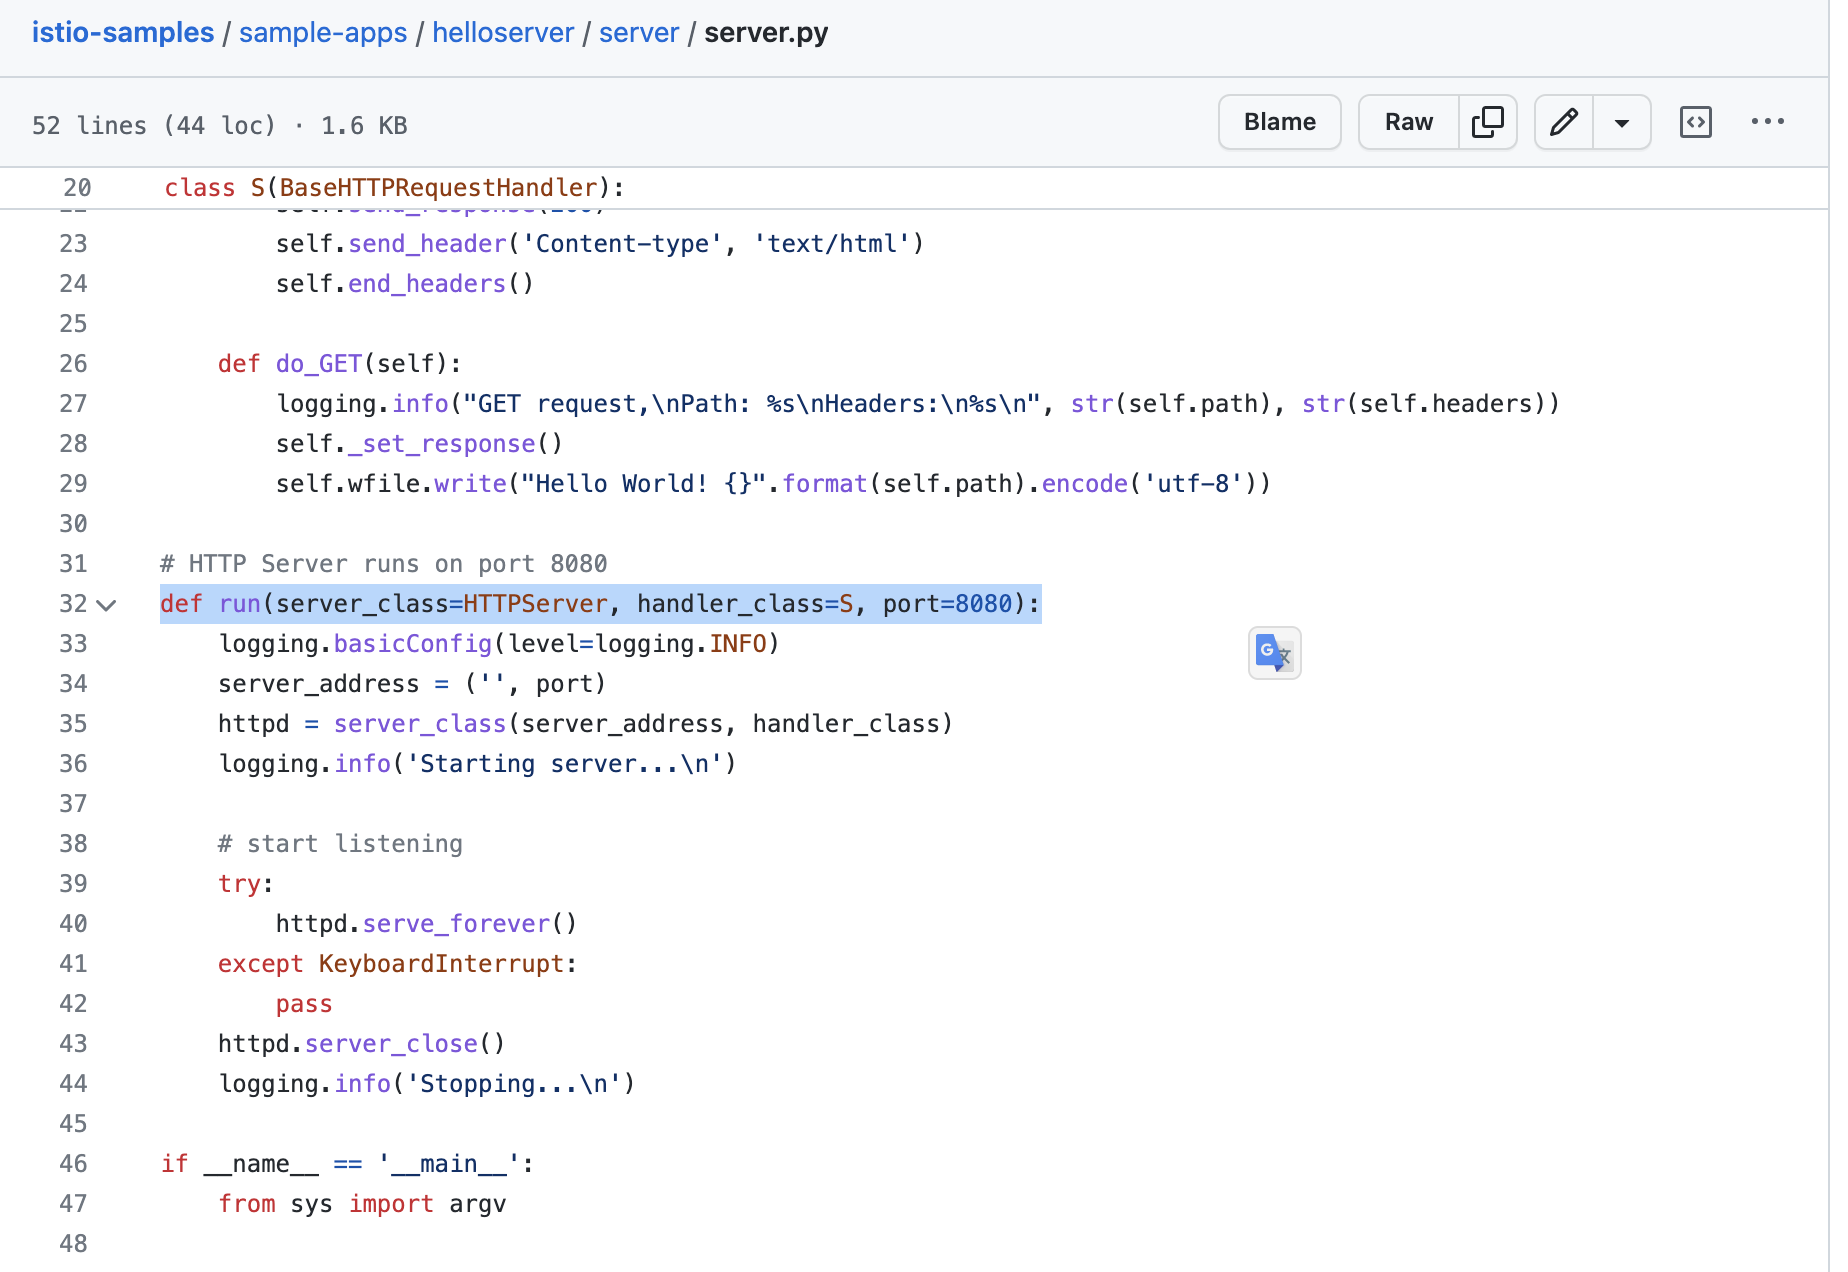Click line number 46
The image size is (1848, 1272).
point(73,1164)
